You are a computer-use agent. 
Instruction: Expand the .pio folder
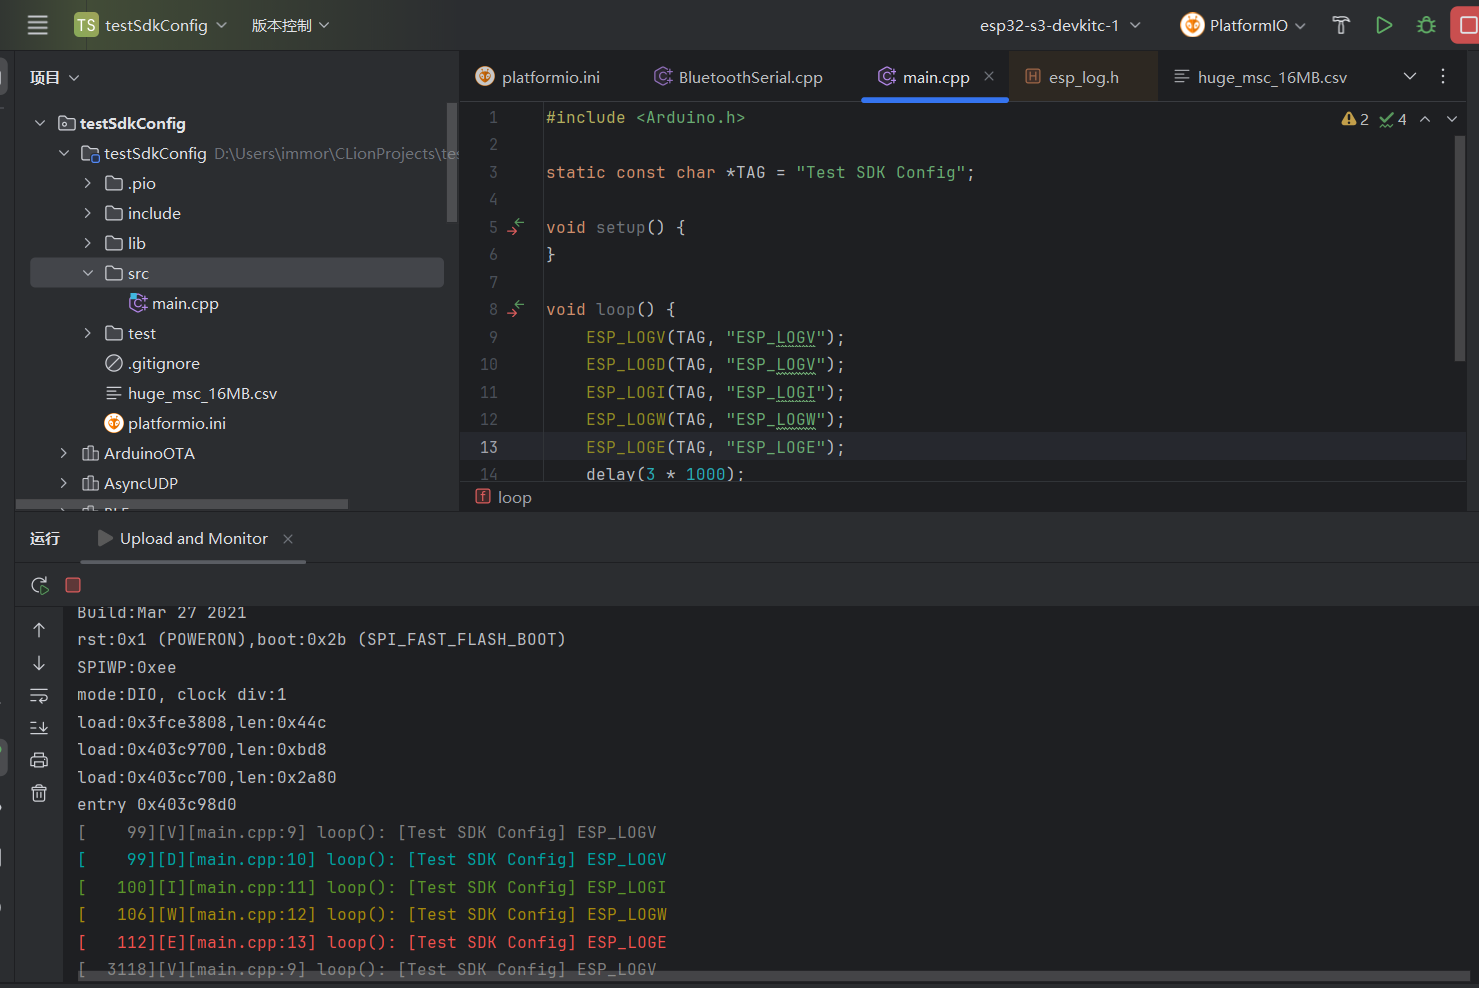tap(88, 183)
